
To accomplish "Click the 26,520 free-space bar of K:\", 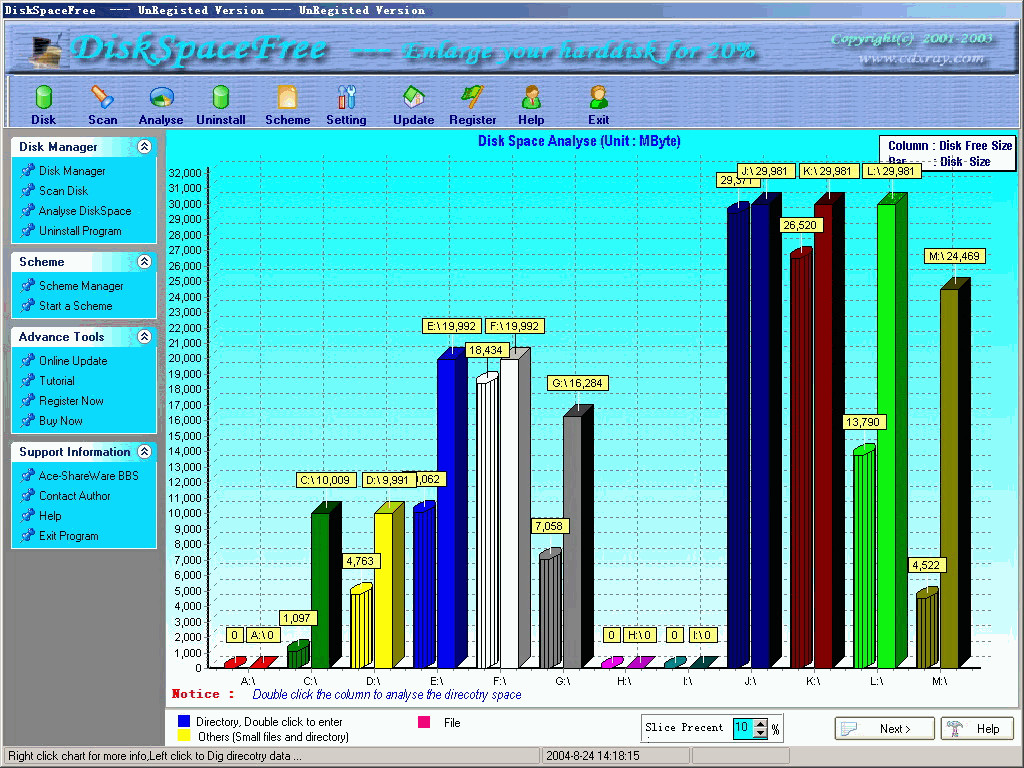I will (x=801, y=457).
